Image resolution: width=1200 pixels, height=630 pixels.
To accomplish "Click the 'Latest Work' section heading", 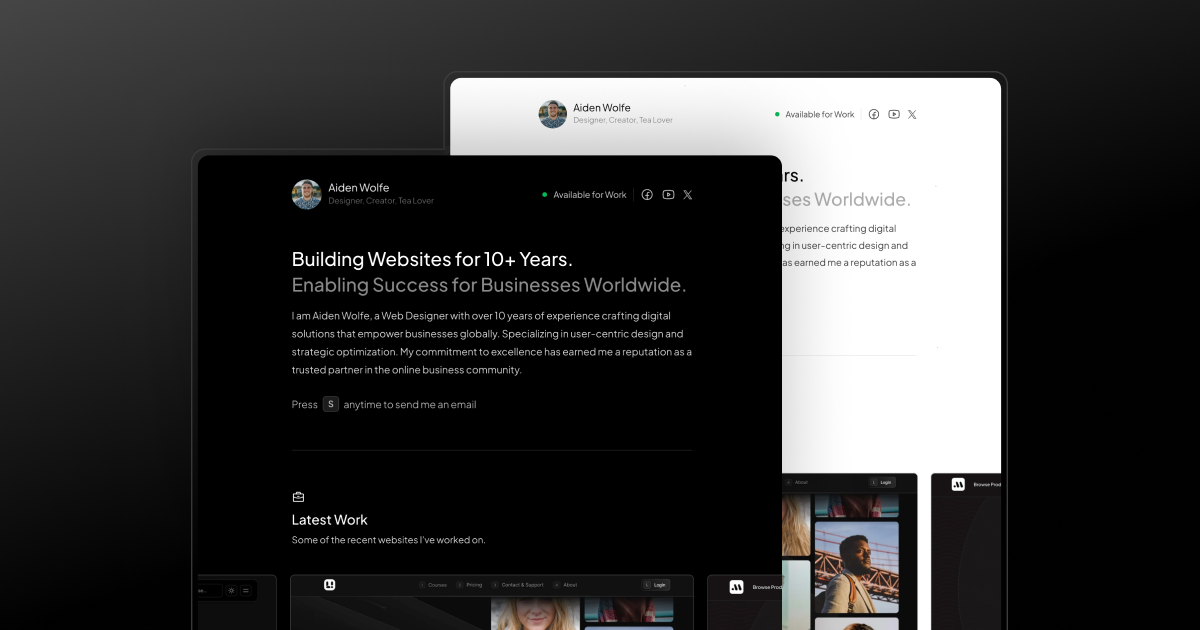I will [x=330, y=520].
